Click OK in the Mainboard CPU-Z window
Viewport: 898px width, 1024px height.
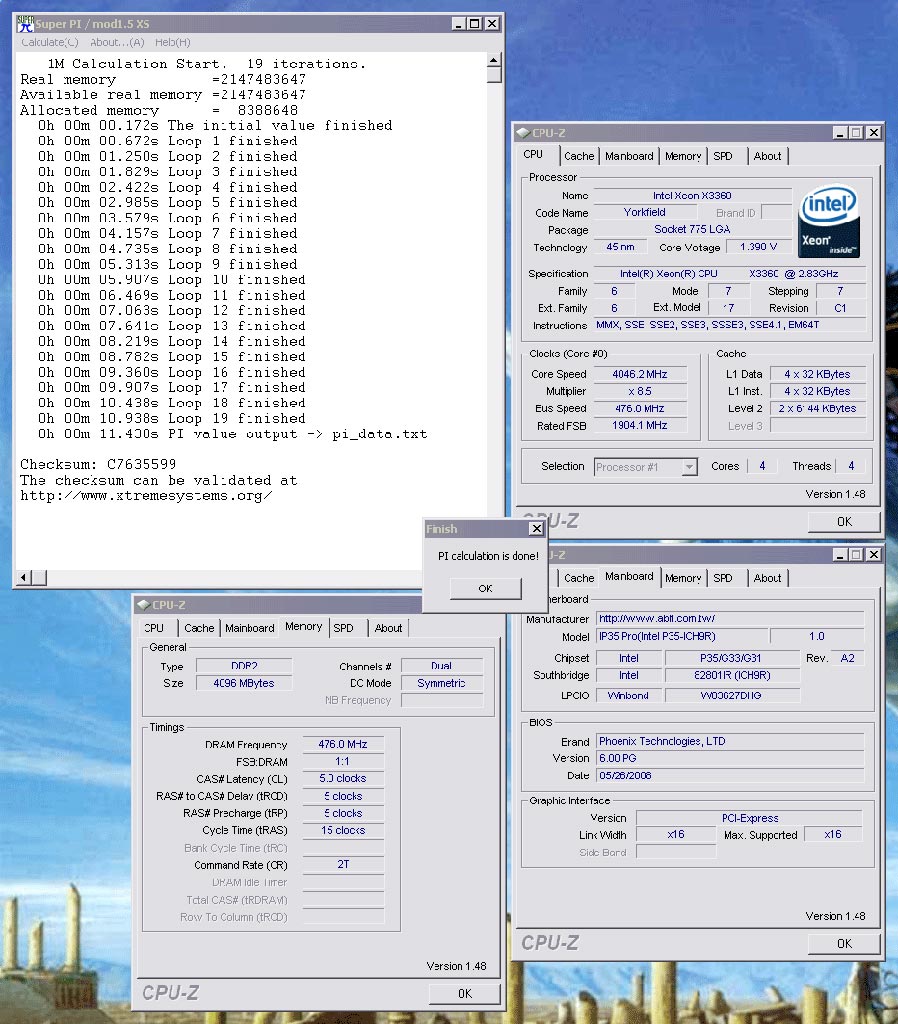(844, 944)
